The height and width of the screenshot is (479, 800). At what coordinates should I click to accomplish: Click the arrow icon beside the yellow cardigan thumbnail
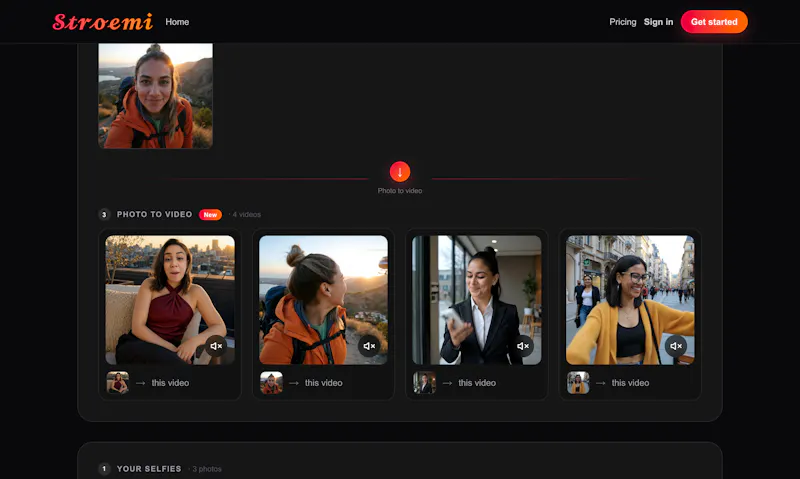tap(601, 383)
